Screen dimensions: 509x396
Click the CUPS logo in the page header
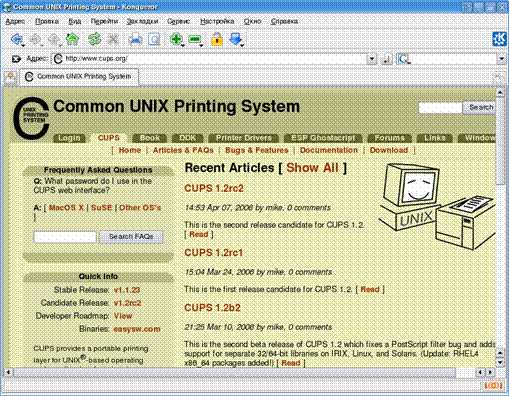pyautogui.click(x=31, y=118)
